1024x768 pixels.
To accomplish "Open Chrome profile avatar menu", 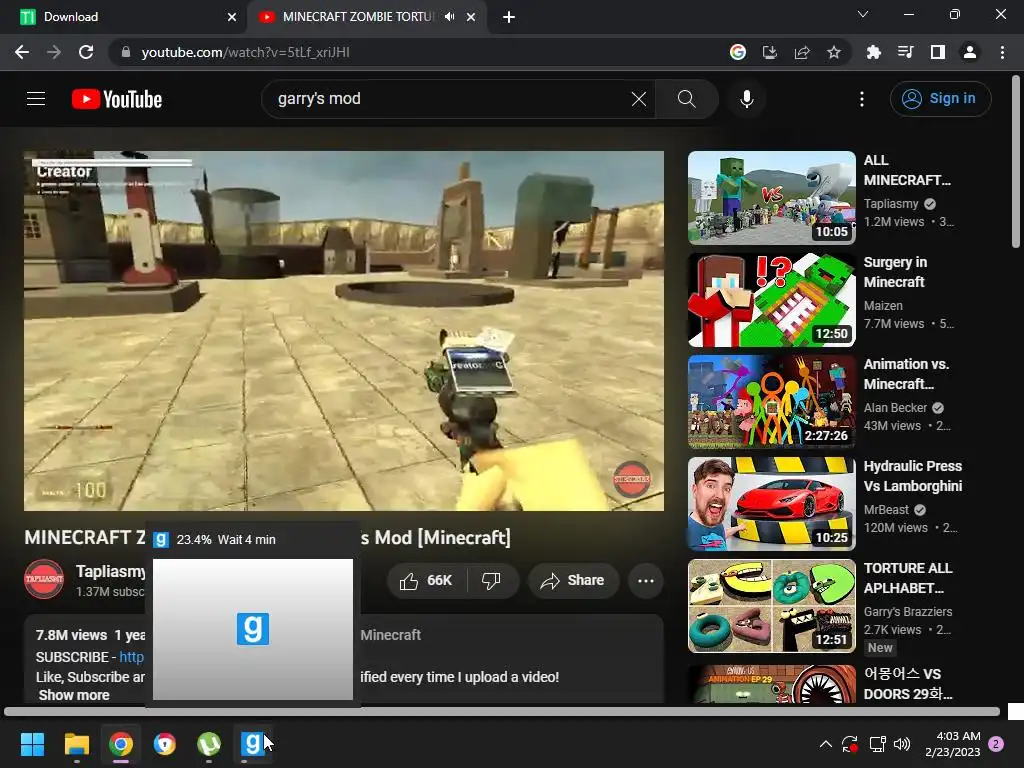I will coord(970,52).
